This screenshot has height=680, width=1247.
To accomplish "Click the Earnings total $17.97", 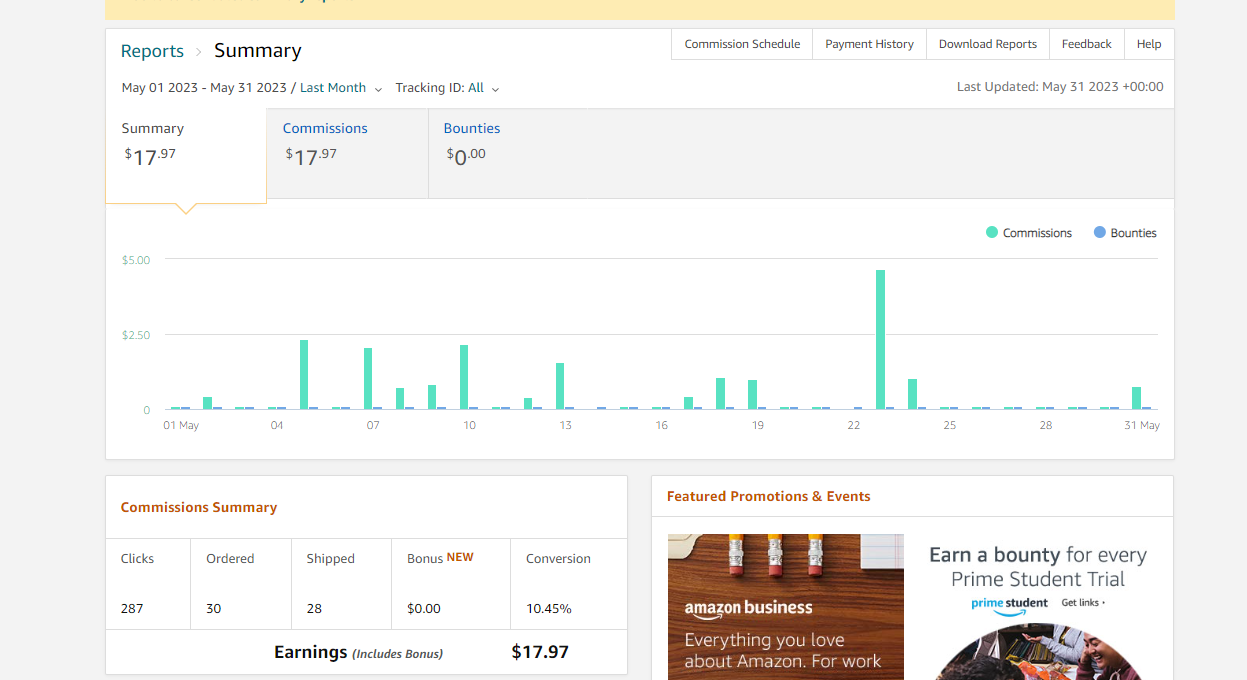I will (540, 652).
